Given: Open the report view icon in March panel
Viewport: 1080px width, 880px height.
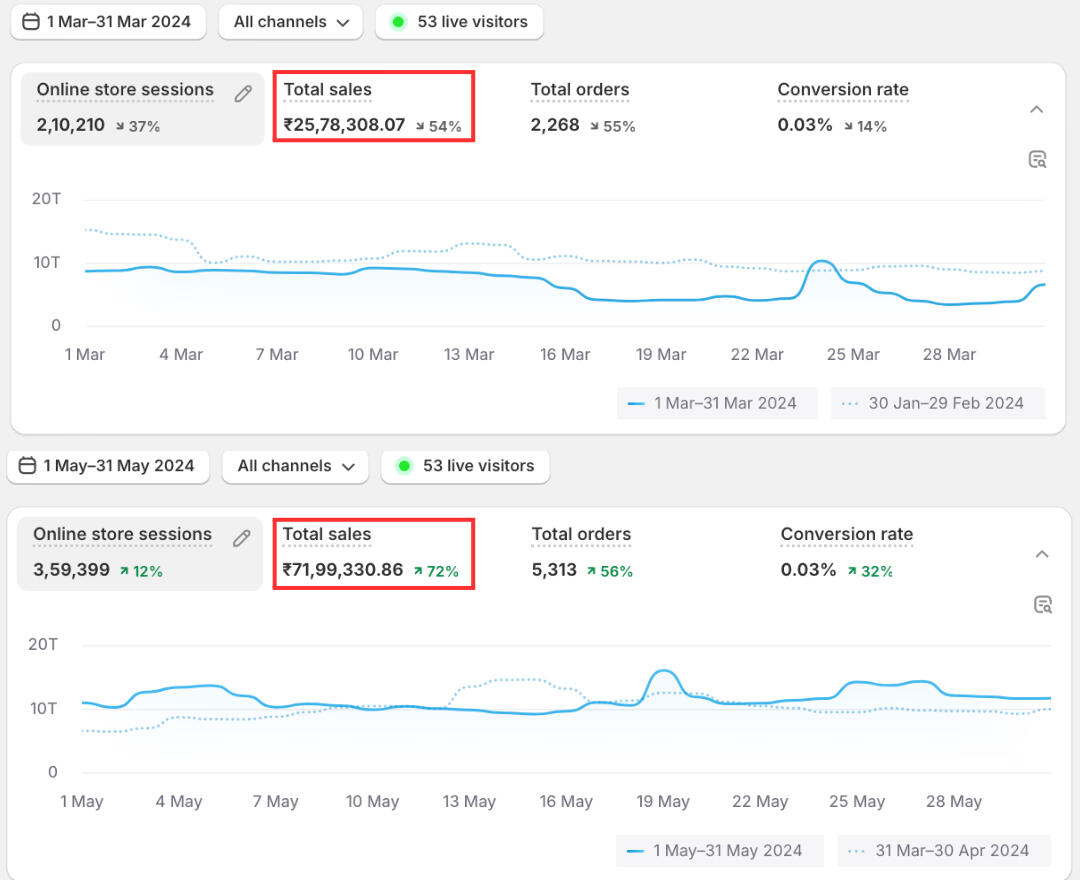Looking at the screenshot, I should pyautogui.click(x=1037, y=159).
